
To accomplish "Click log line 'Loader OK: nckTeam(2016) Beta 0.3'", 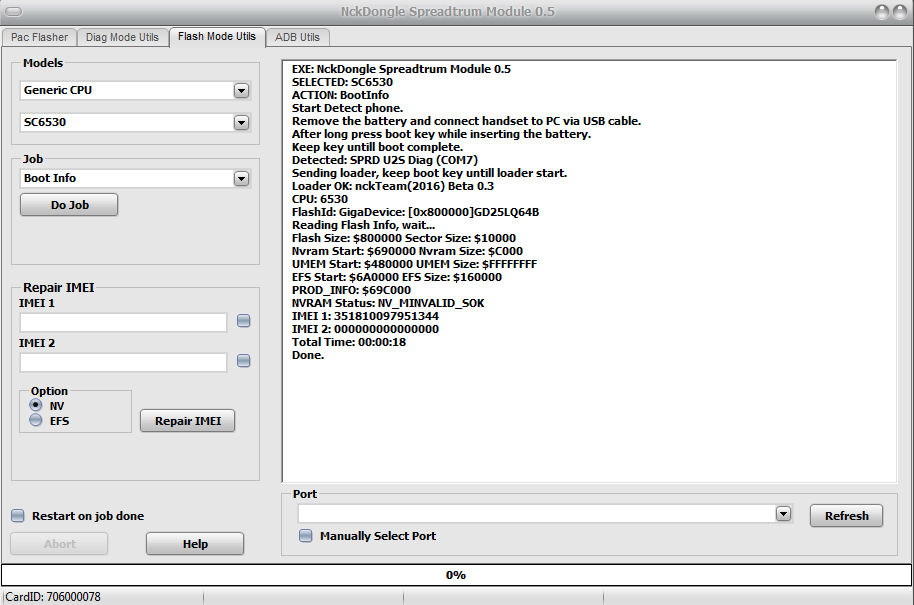I will pos(393,187).
